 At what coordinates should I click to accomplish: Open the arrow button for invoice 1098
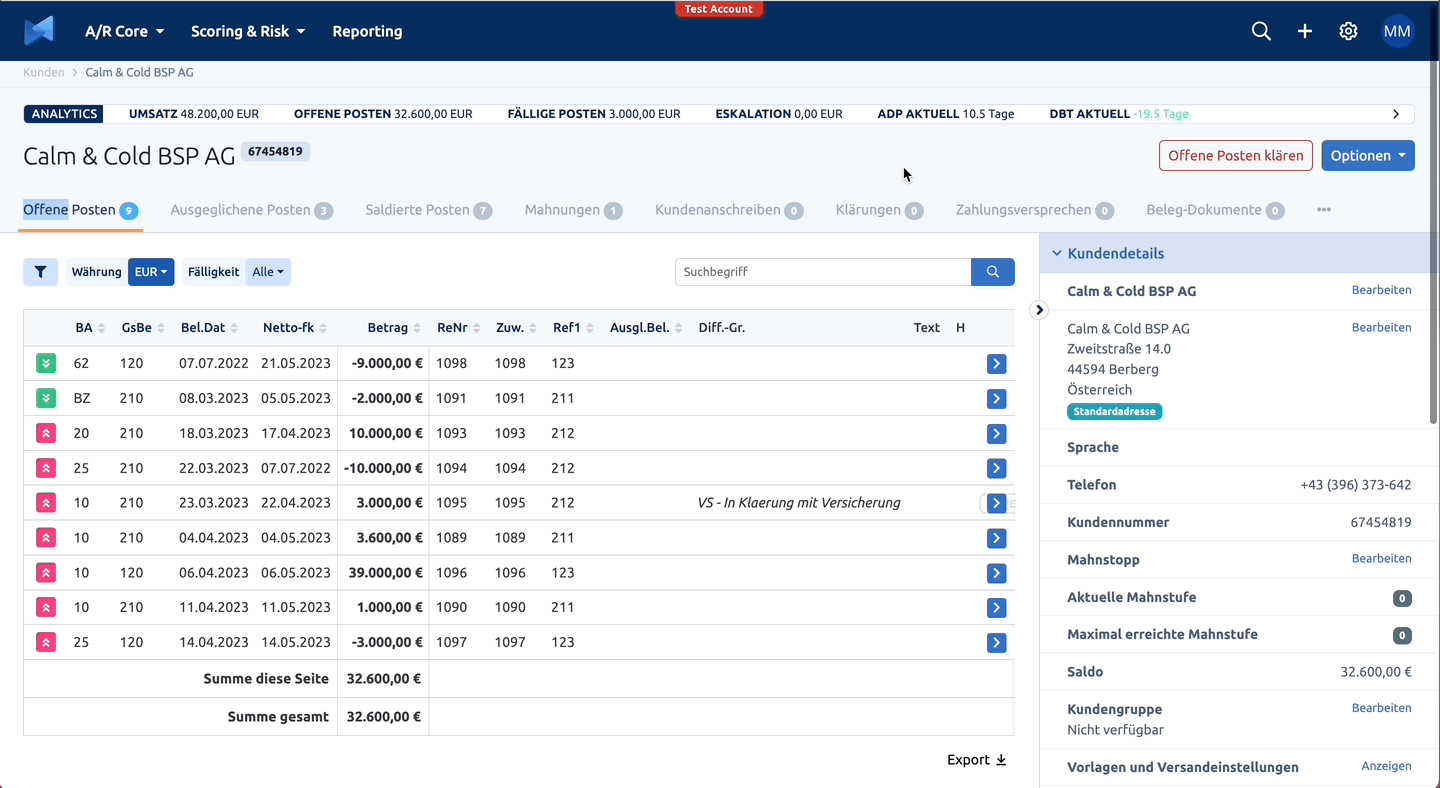(996, 364)
